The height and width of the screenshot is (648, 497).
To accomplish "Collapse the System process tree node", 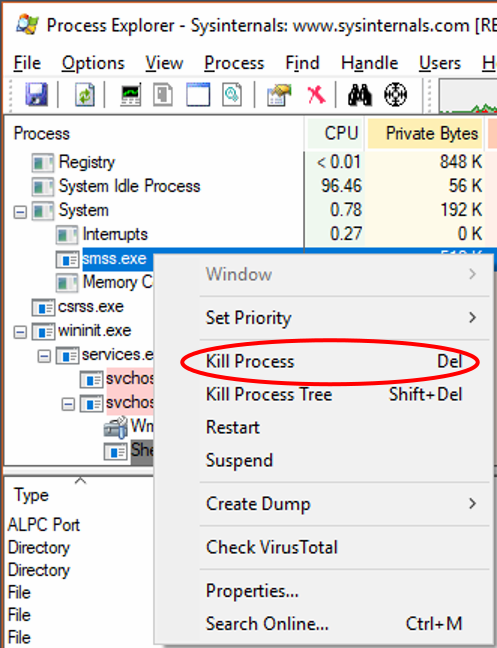I will point(20,212).
